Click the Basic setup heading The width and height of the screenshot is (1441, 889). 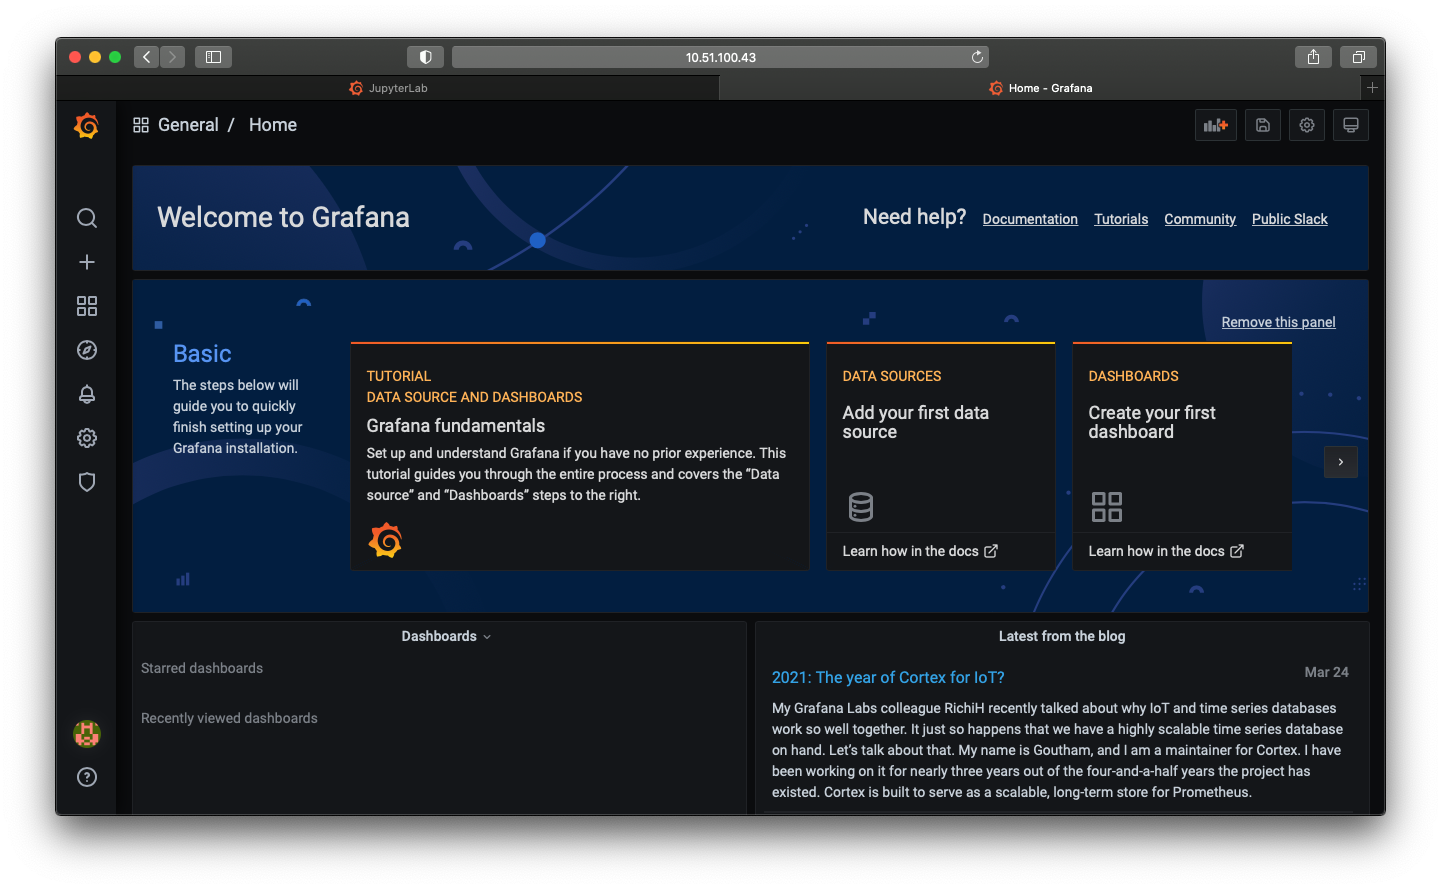click(202, 354)
